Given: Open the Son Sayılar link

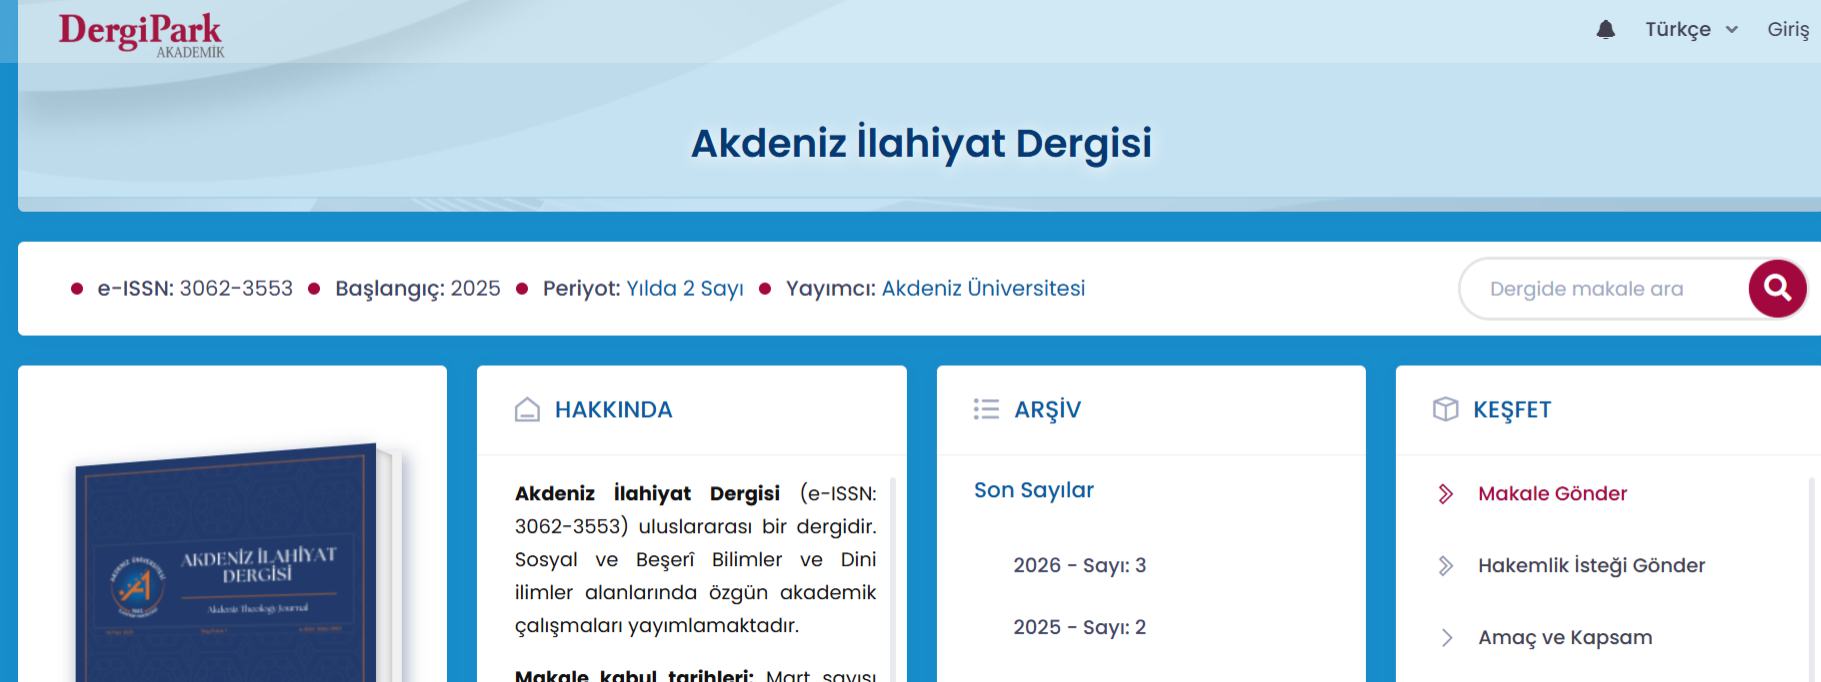Looking at the screenshot, I should click(1034, 491).
